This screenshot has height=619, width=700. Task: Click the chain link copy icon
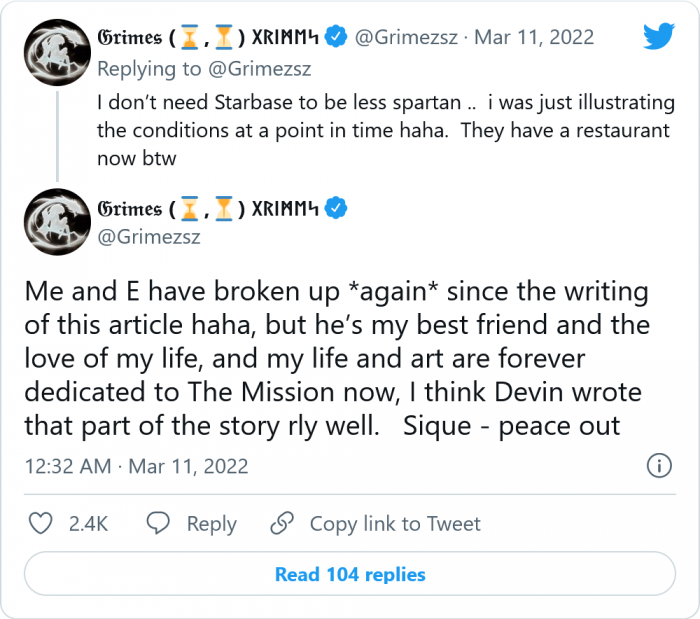283,523
